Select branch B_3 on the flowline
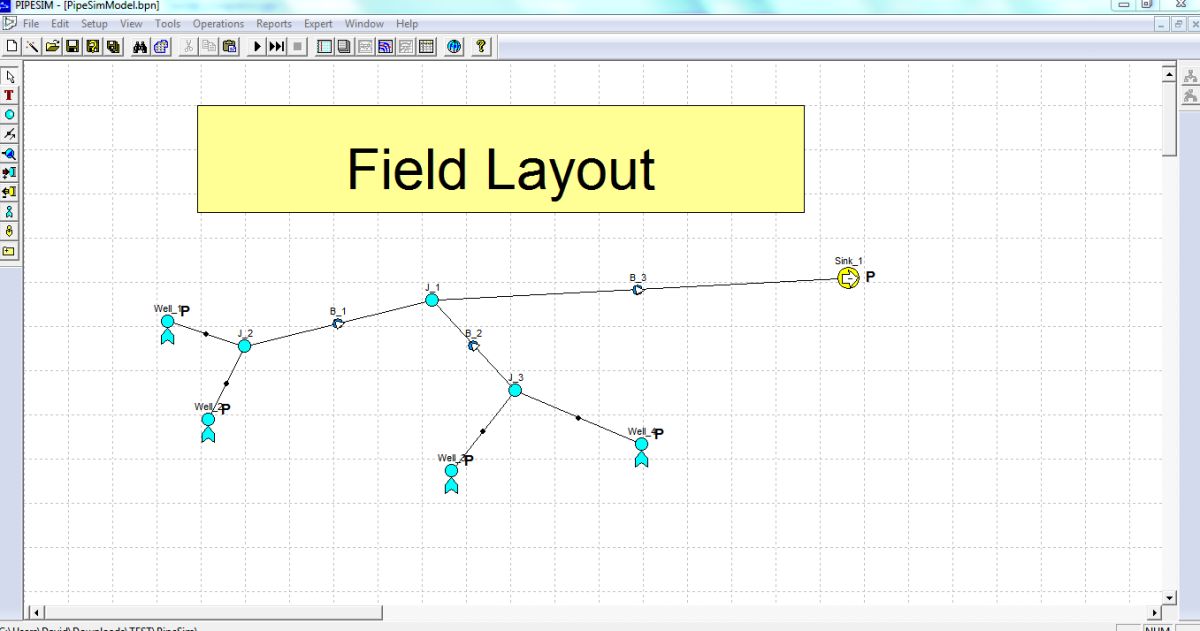The image size is (1200, 631). [x=637, y=289]
